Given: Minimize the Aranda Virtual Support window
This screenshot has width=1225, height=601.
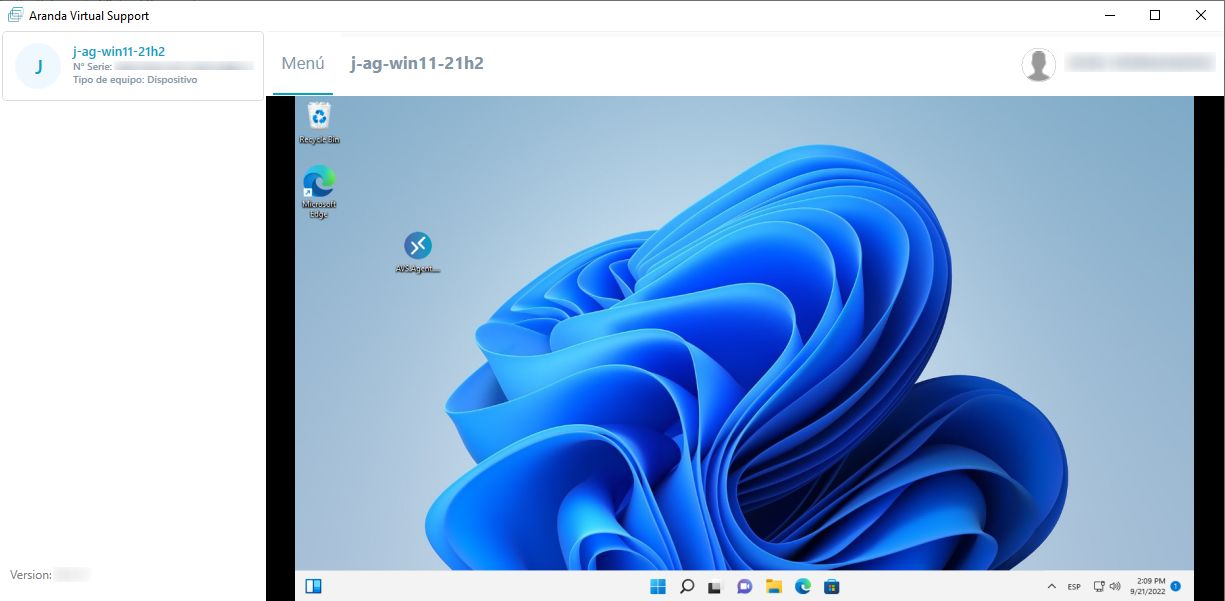Looking at the screenshot, I should pyautogui.click(x=1110, y=15).
